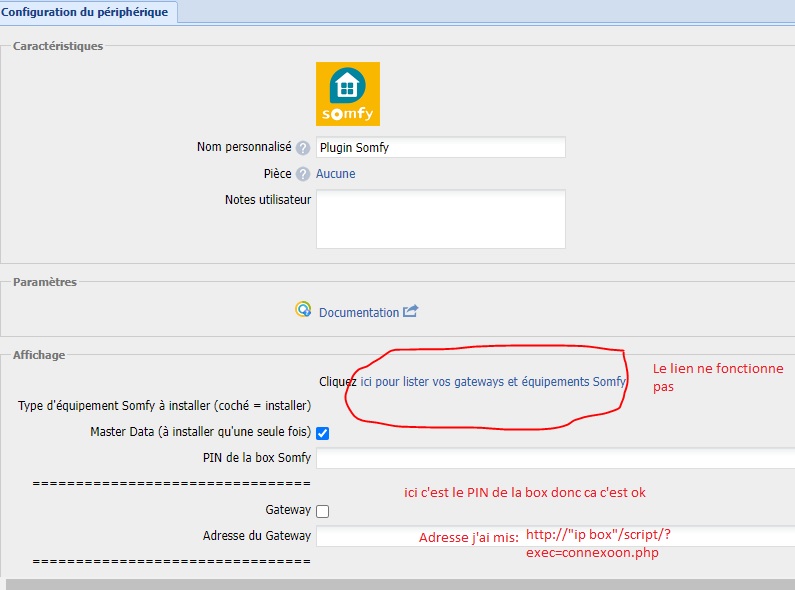Click help icon next to Pièce
This screenshot has width=795, height=590.
[x=303, y=174]
